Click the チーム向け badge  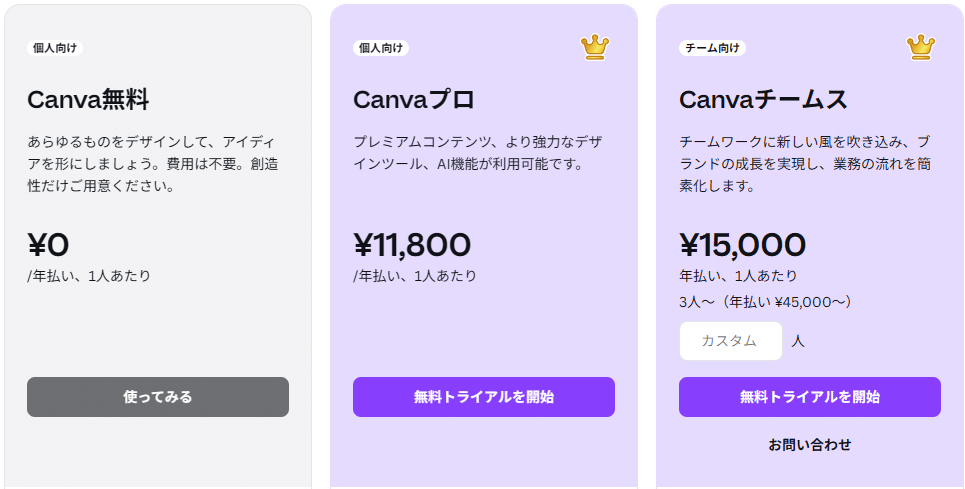[x=712, y=48]
